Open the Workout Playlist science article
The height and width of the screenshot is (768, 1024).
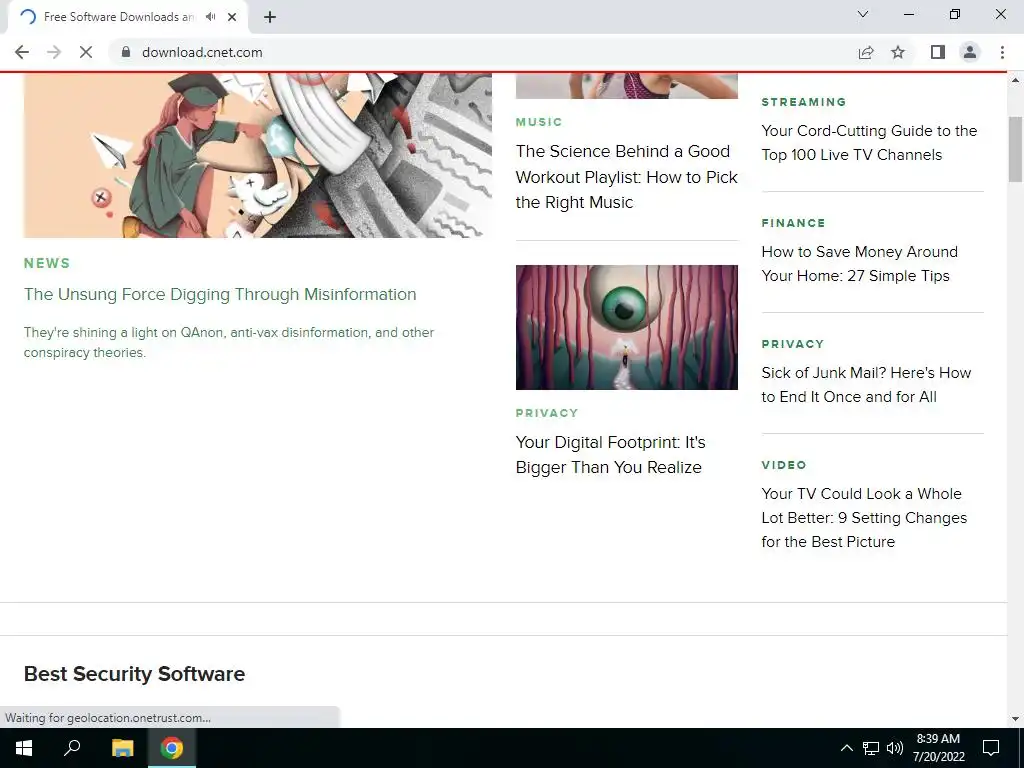[626, 177]
